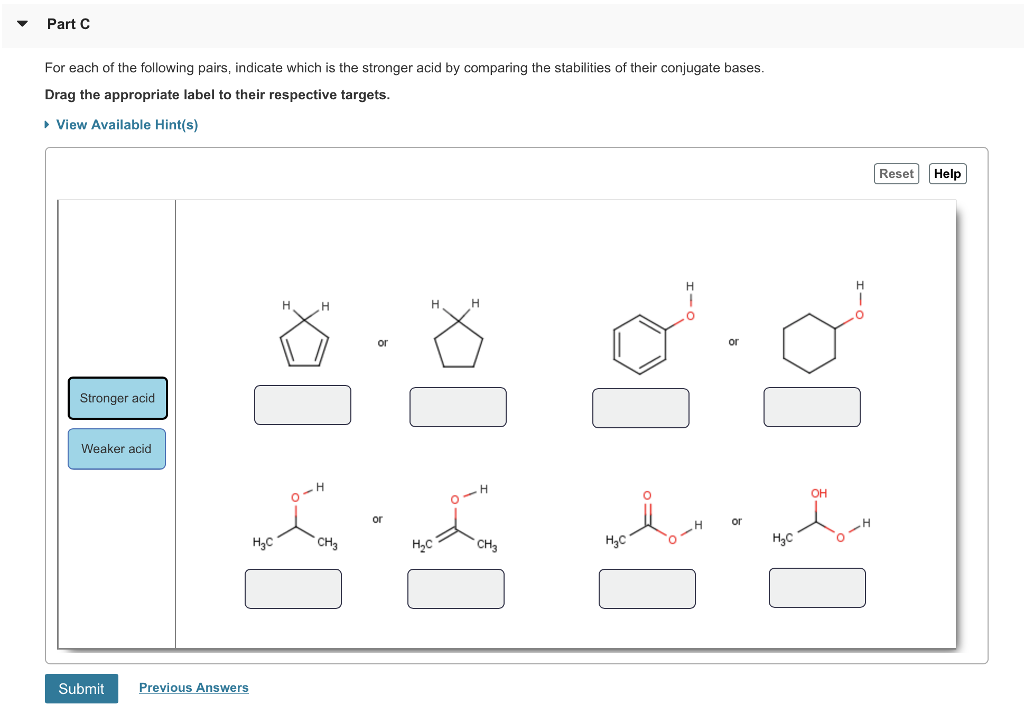Open the Help dialog

click(946, 173)
